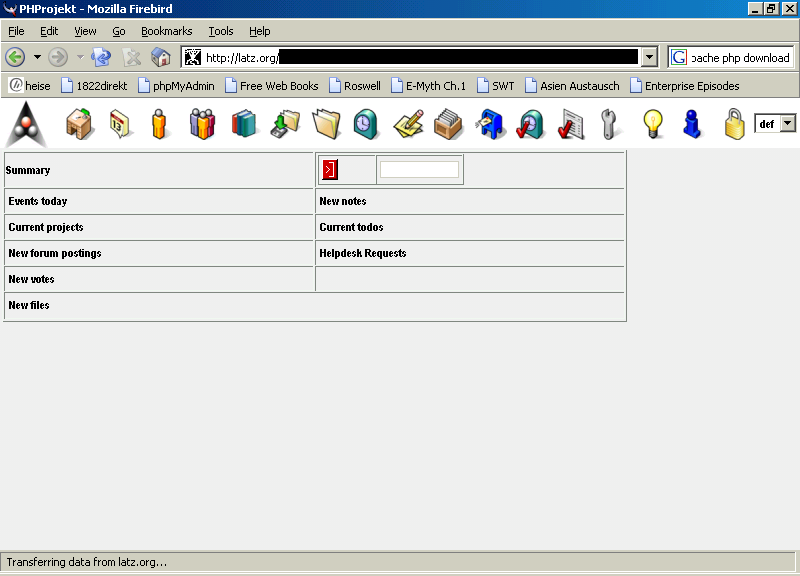Viewport: 800px width, 576px height.
Task: Click the PHProjekt triangle logo
Action: 27,124
